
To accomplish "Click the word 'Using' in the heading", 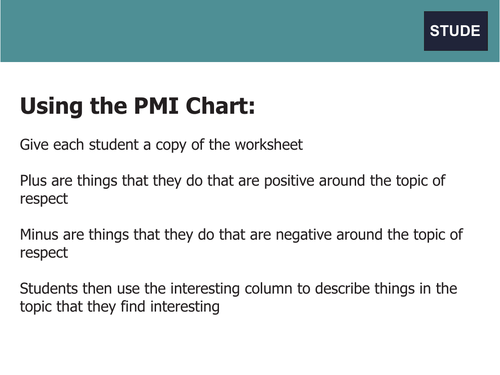I will click(x=51, y=107).
